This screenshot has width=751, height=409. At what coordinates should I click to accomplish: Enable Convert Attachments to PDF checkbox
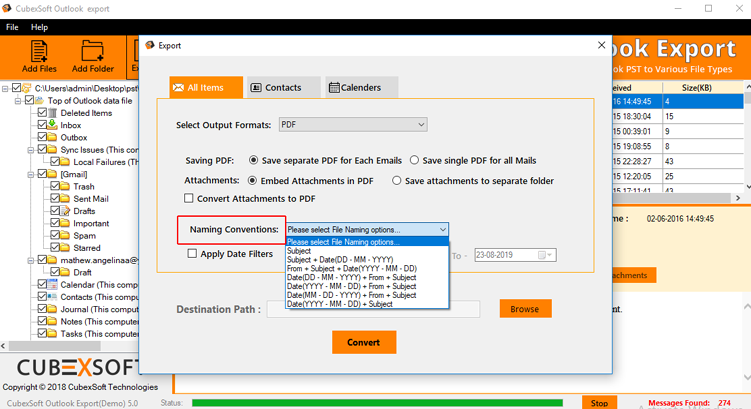click(189, 199)
